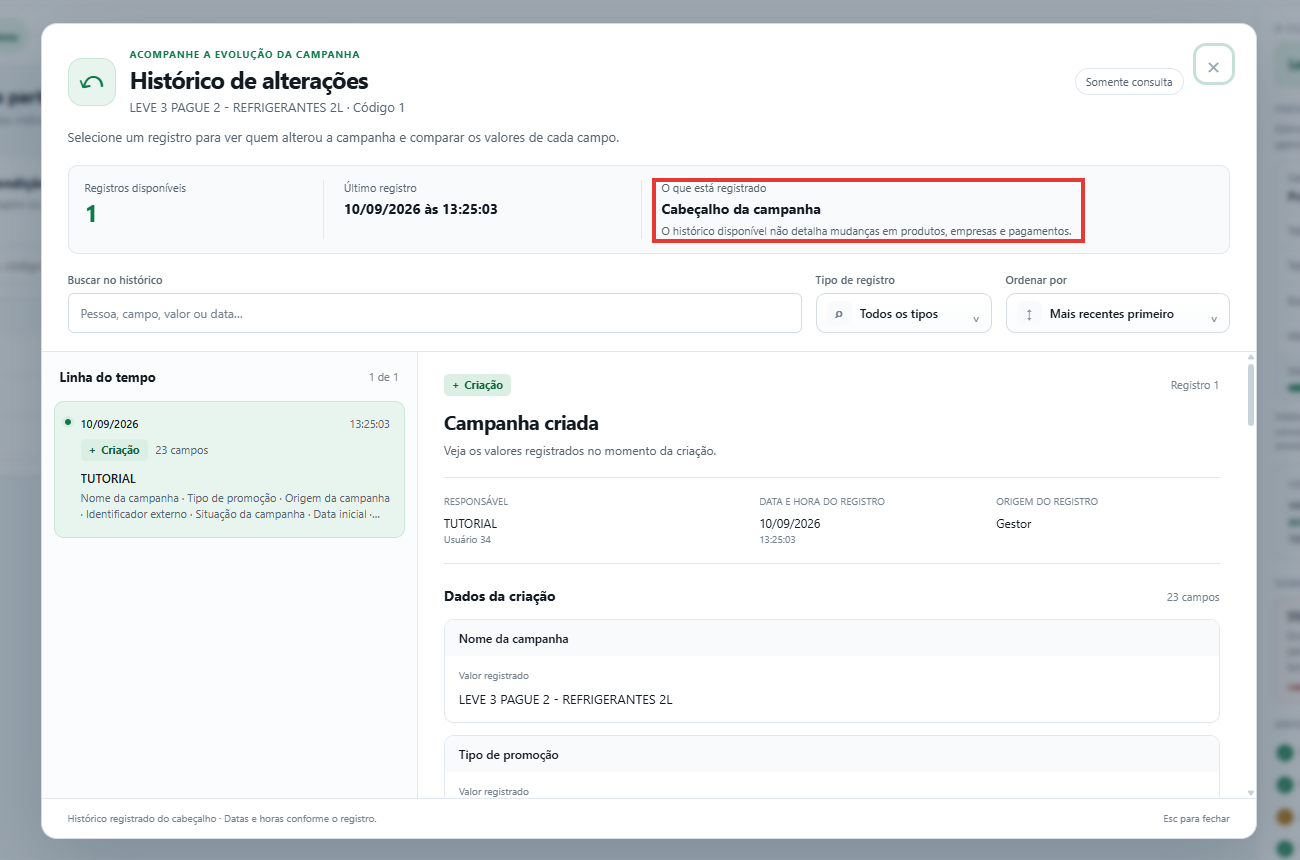1300x860 pixels.
Task: Click the Registro 1 label
Action: 1195,385
